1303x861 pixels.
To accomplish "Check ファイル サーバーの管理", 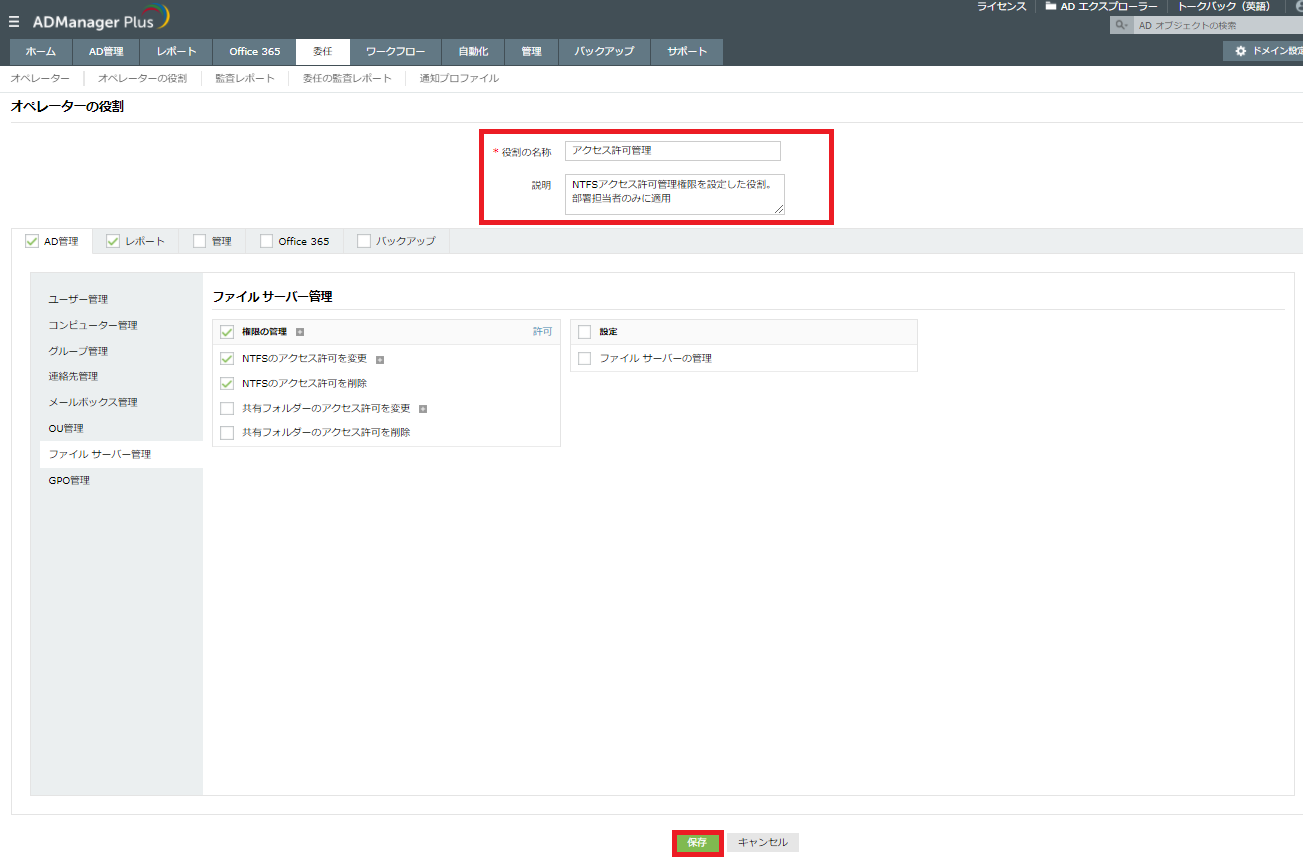I will [585, 358].
